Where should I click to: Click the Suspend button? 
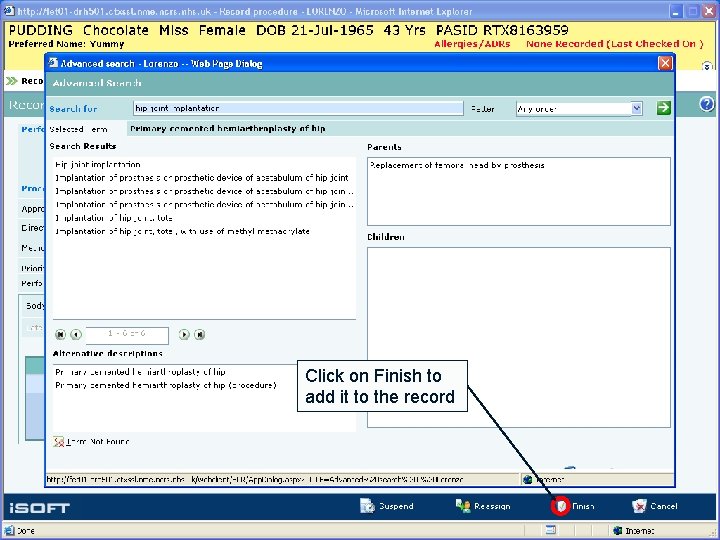pos(387,506)
